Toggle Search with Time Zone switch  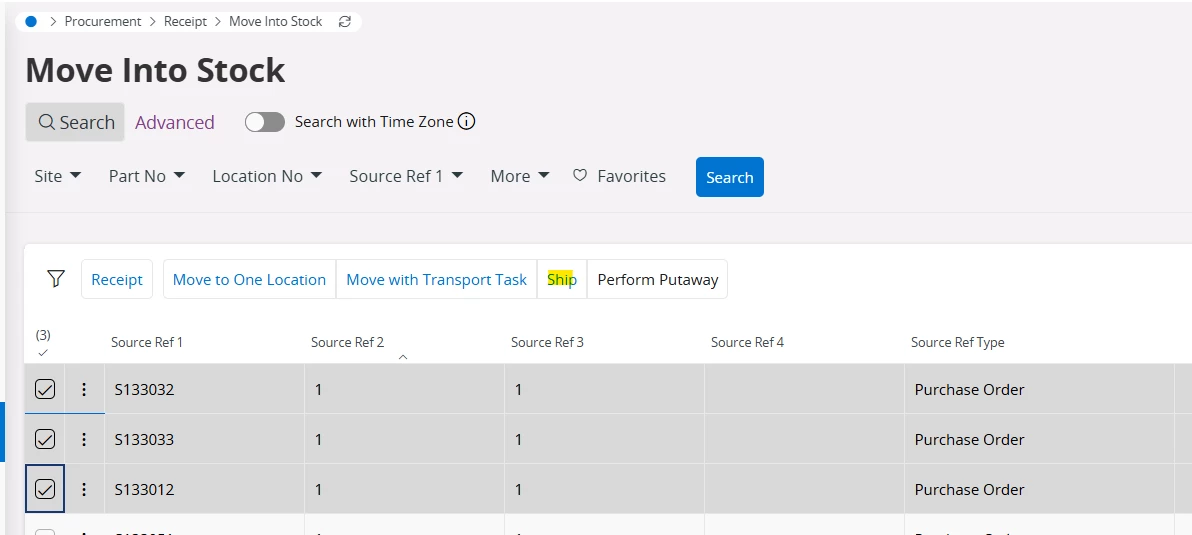[265, 122]
